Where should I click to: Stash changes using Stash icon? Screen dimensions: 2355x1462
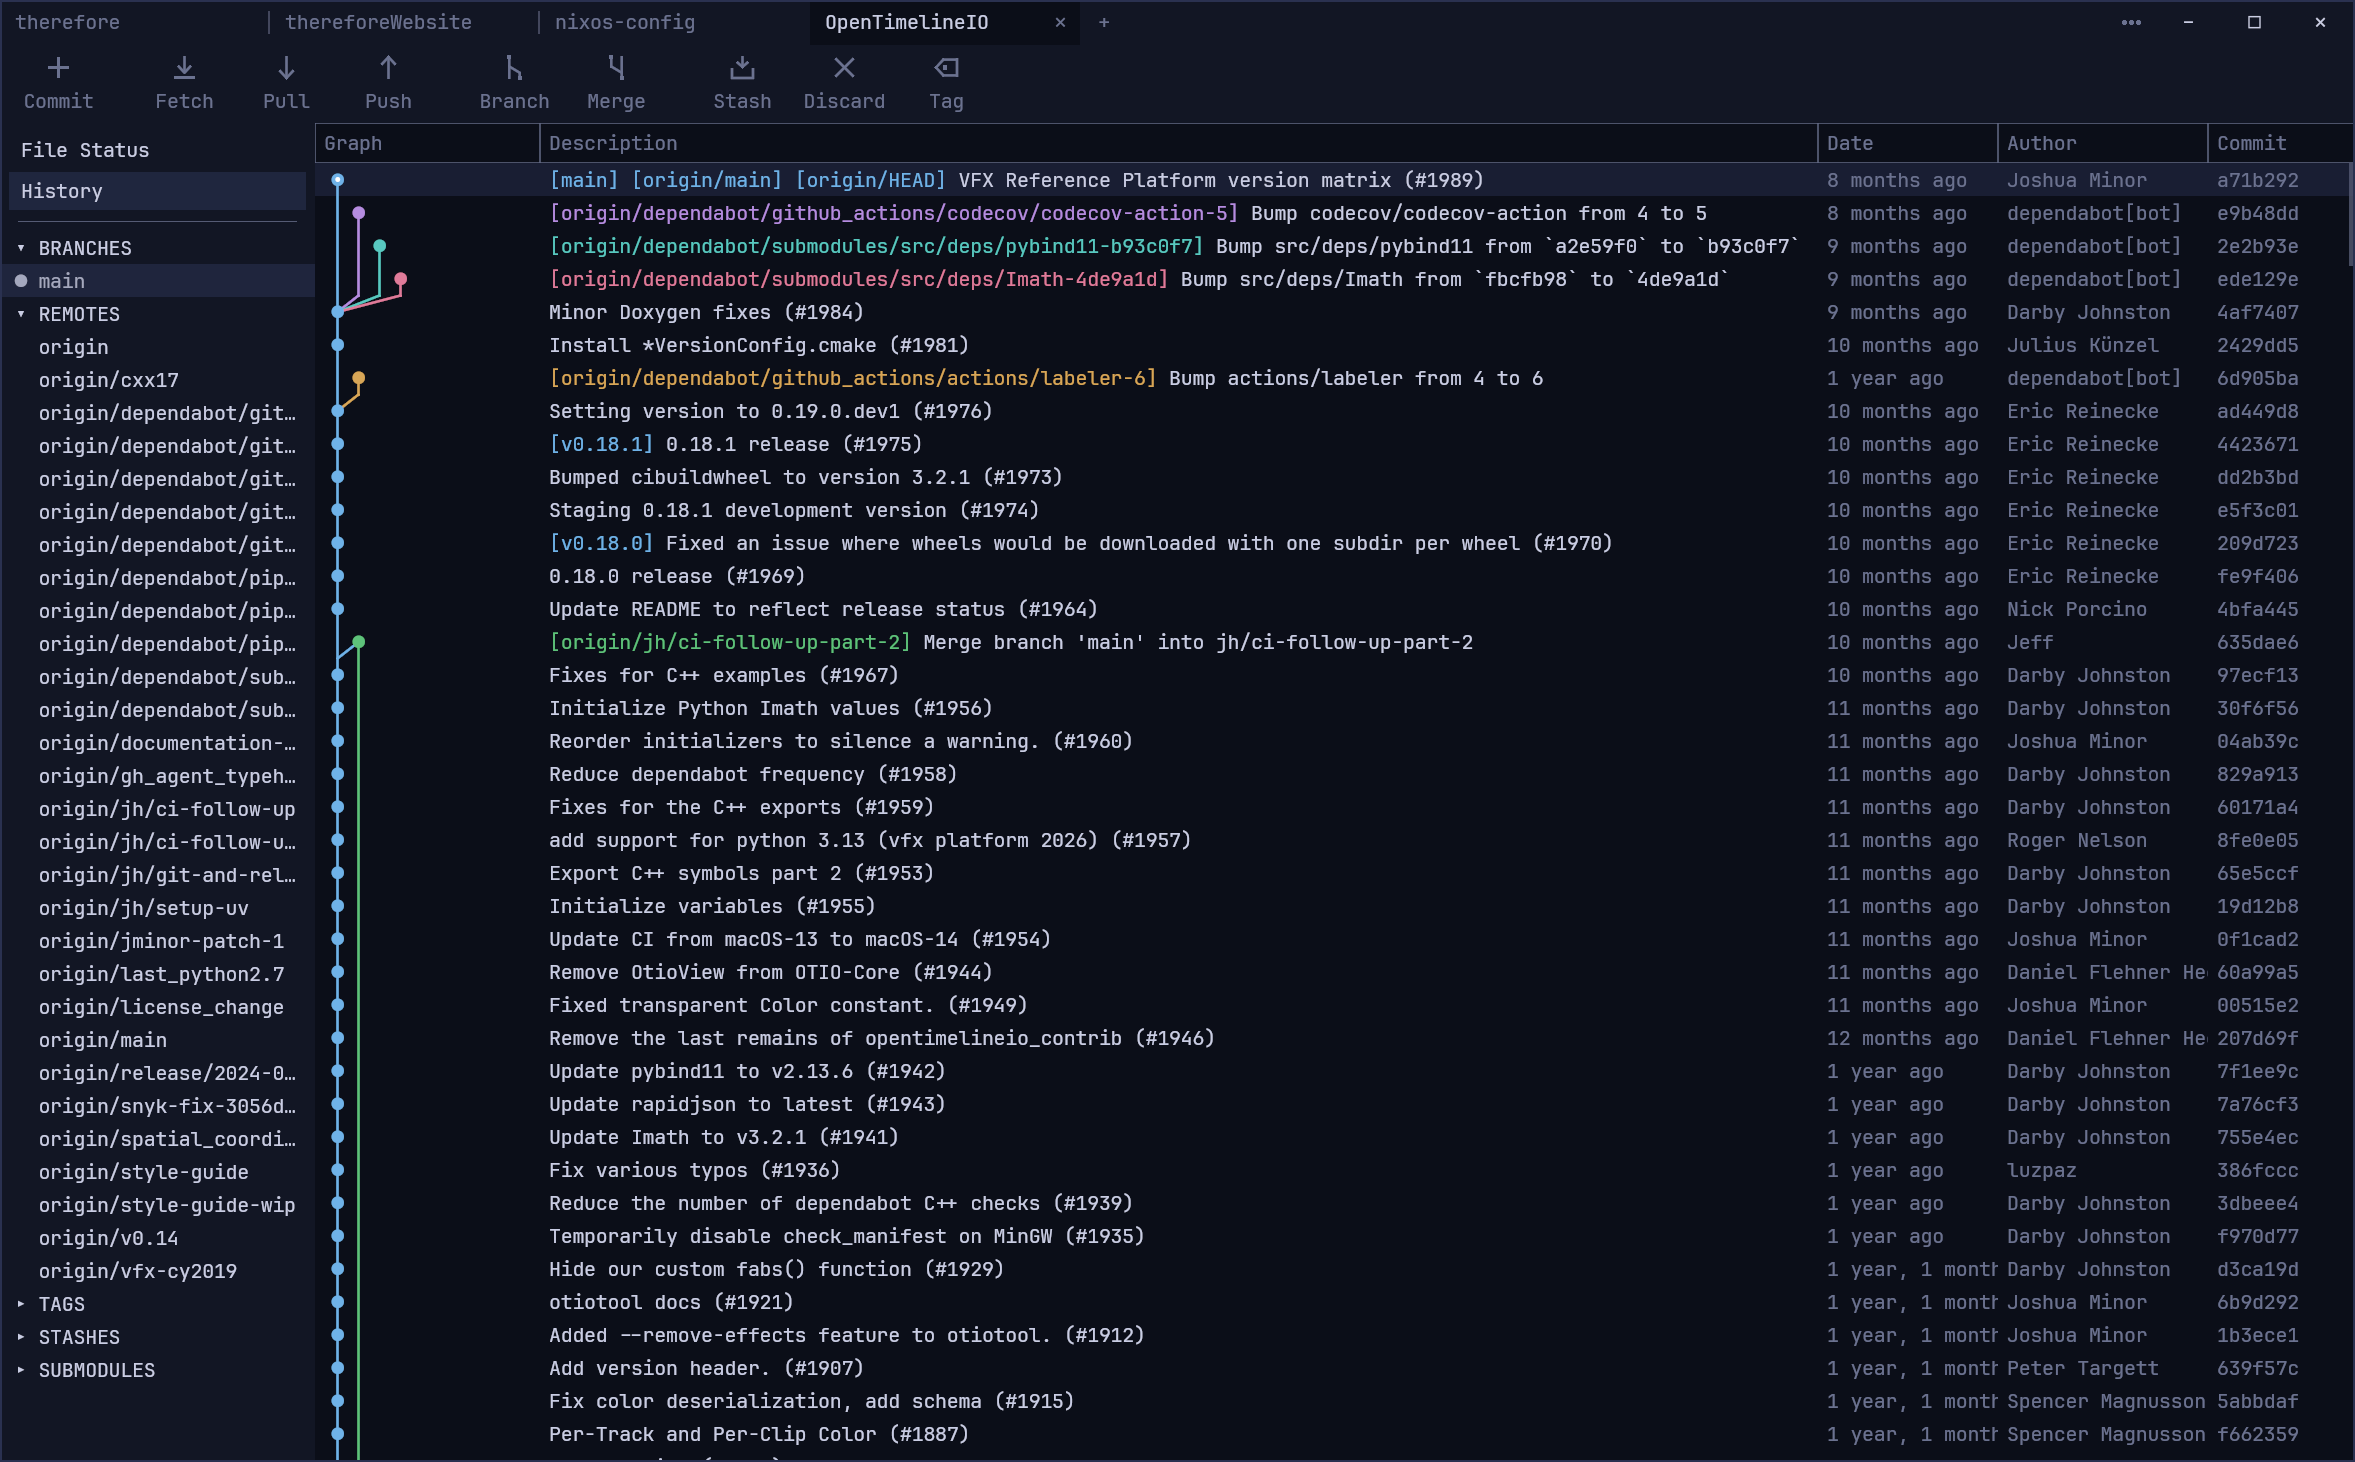click(742, 68)
